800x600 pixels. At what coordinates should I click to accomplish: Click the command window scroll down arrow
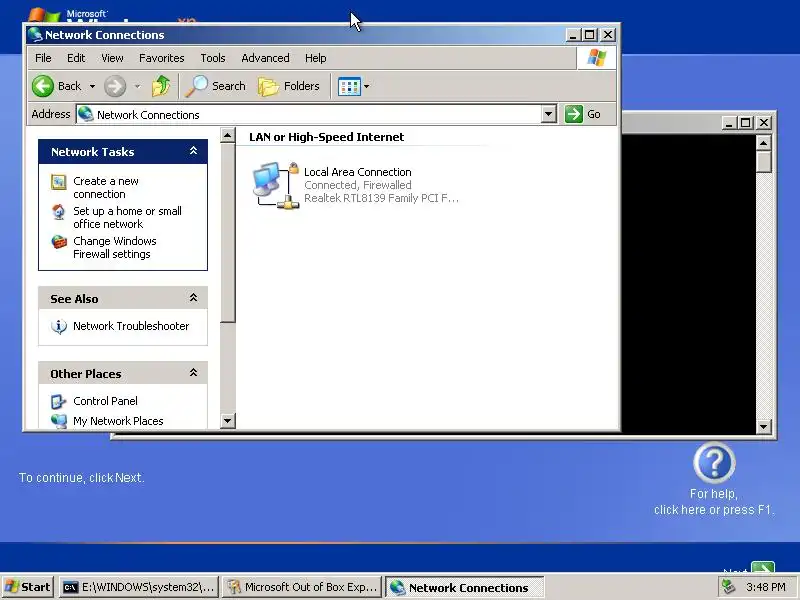click(x=763, y=427)
